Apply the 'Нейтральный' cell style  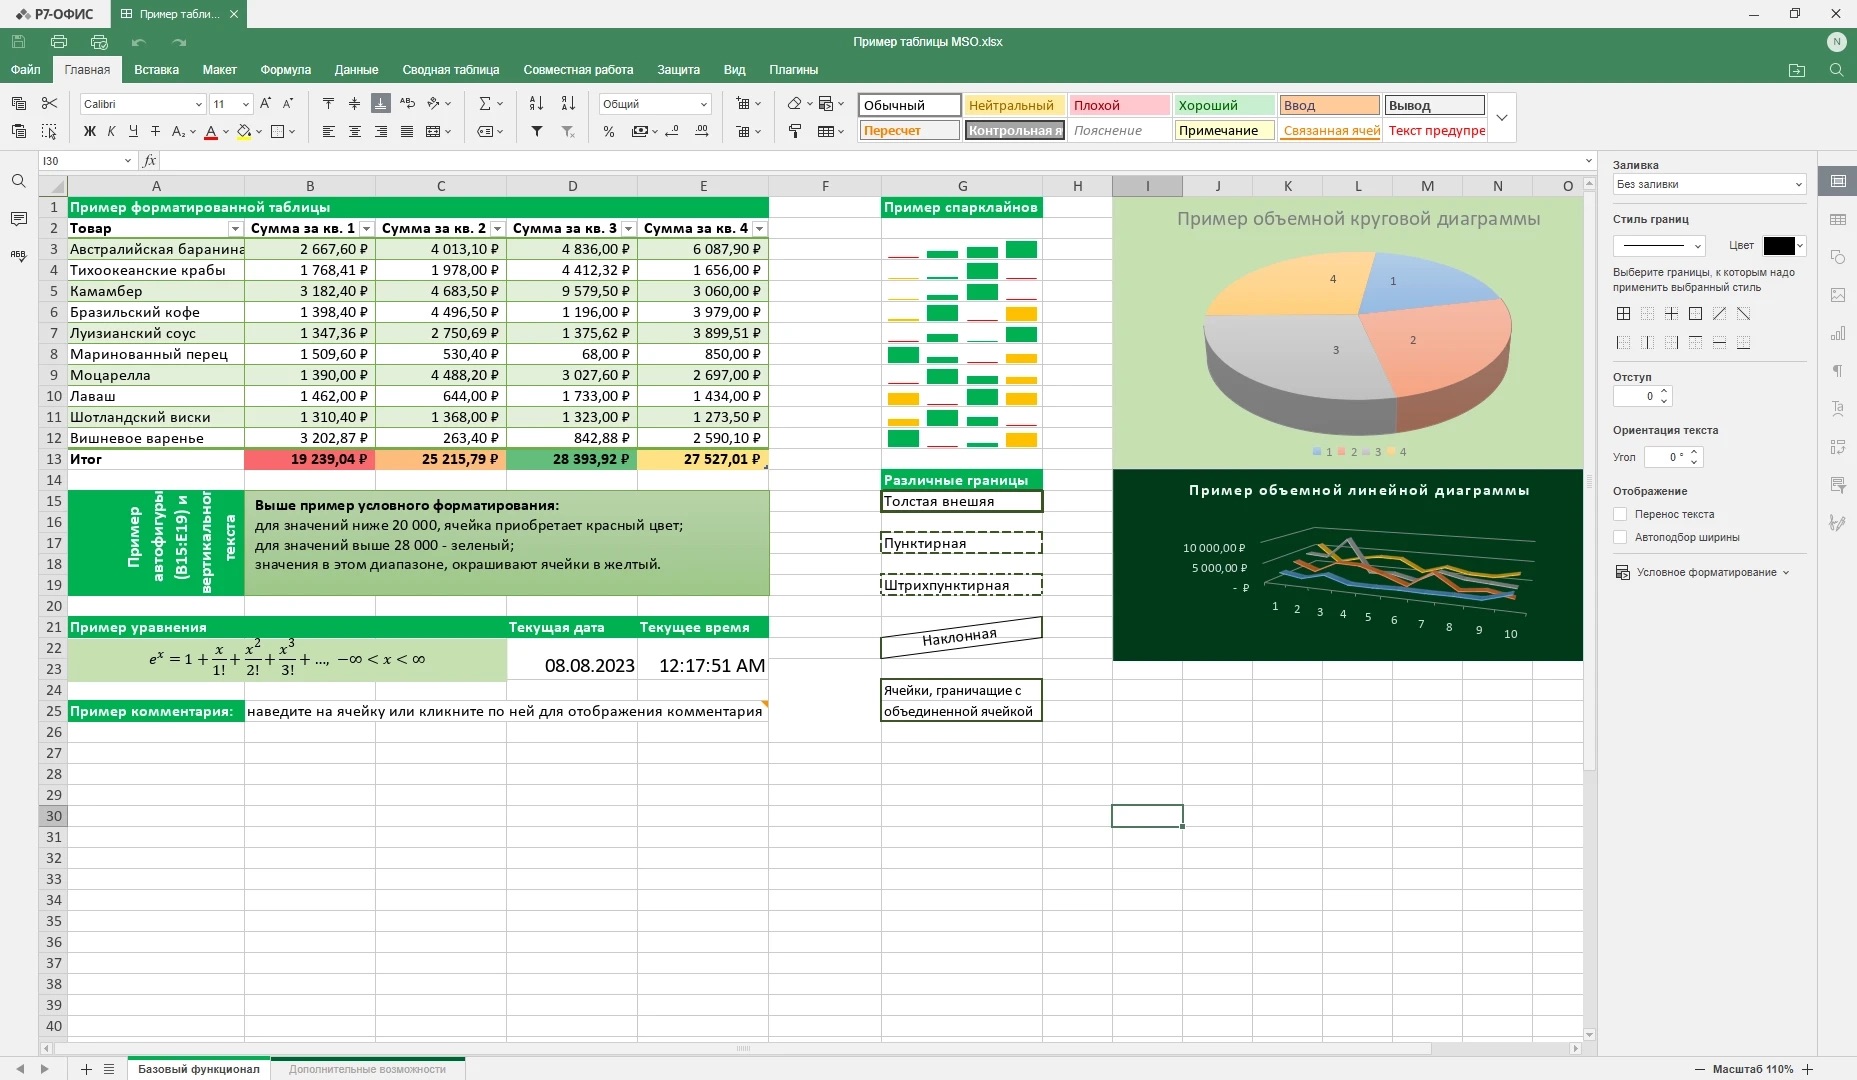[x=1014, y=105]
